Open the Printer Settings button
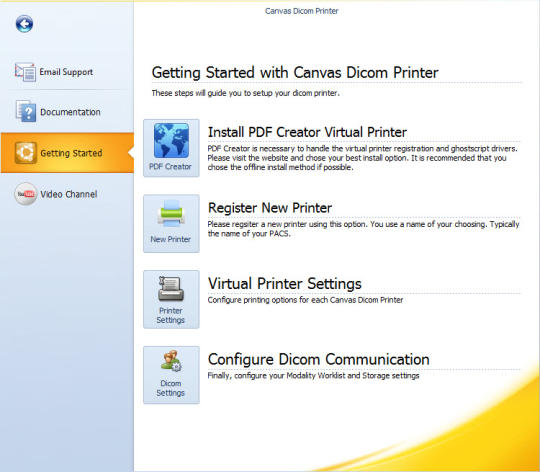Viewport: 540px width, 472px height. pos(171,299)
